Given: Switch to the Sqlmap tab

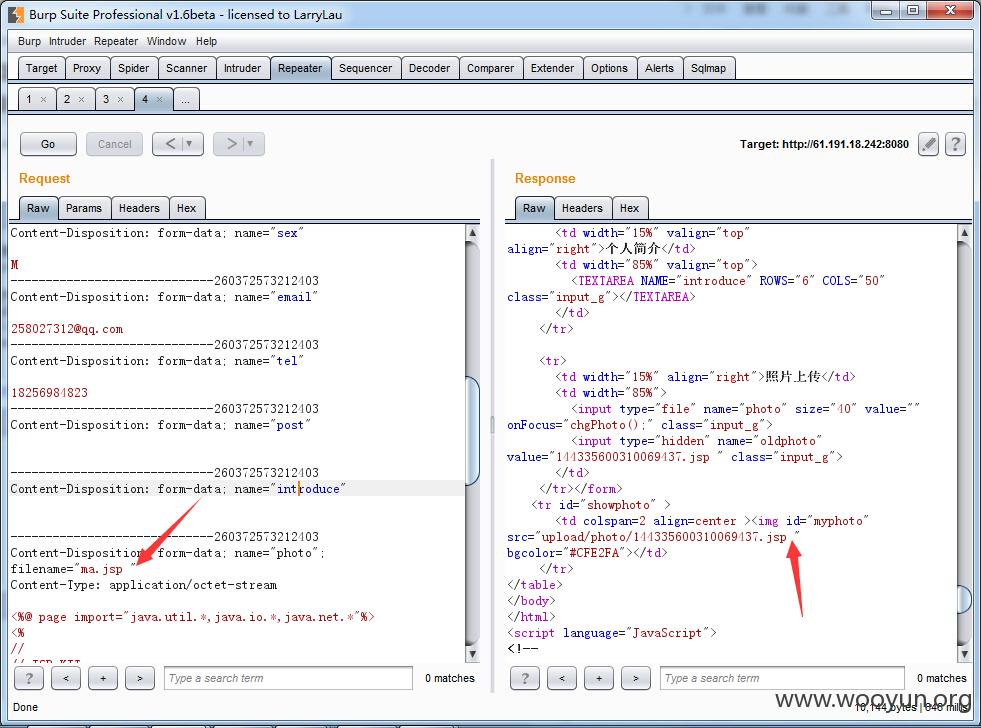Looking at the screenshot, I should pyautogui.click(x=708, y=68).
